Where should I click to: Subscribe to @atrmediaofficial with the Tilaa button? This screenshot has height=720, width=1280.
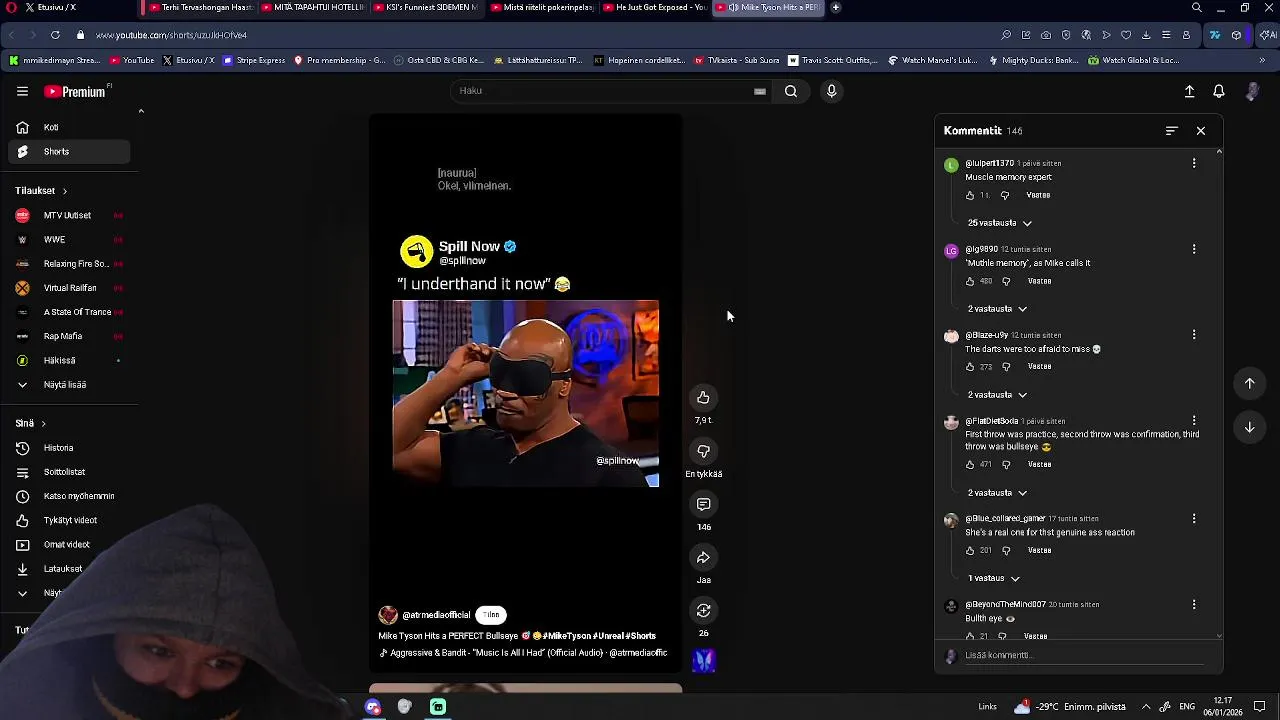tap(491, 615)
